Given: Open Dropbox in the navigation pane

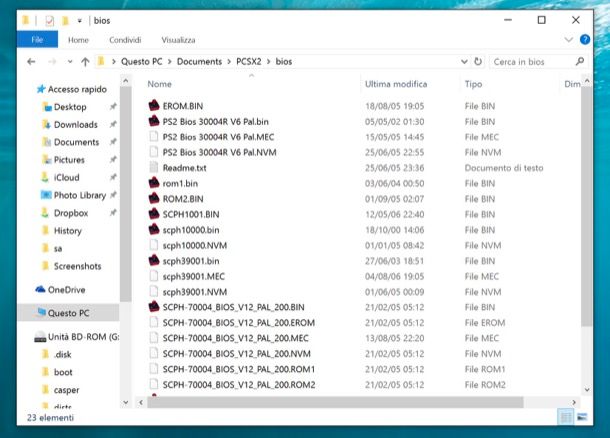Looking at the screenshot, I should pyautogui.click(x=71, y=213).
